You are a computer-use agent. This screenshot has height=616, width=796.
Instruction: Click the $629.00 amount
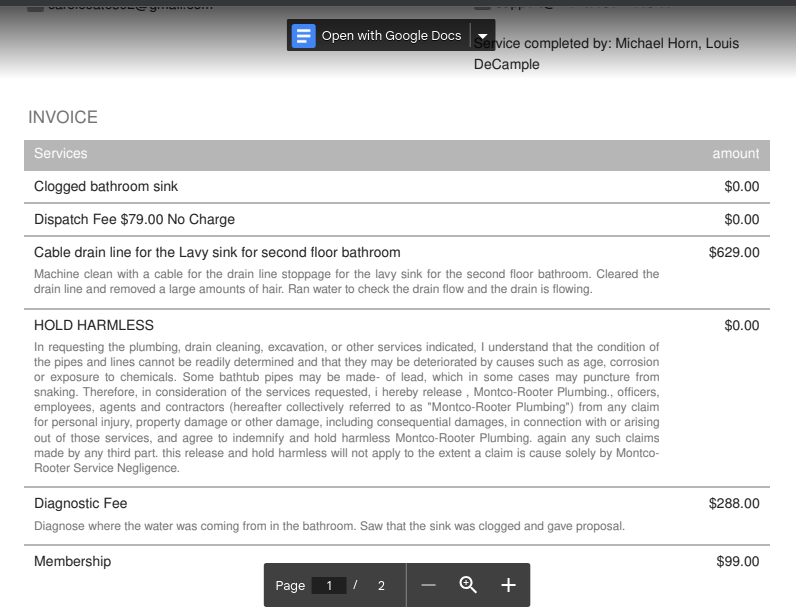click(734, 253)
